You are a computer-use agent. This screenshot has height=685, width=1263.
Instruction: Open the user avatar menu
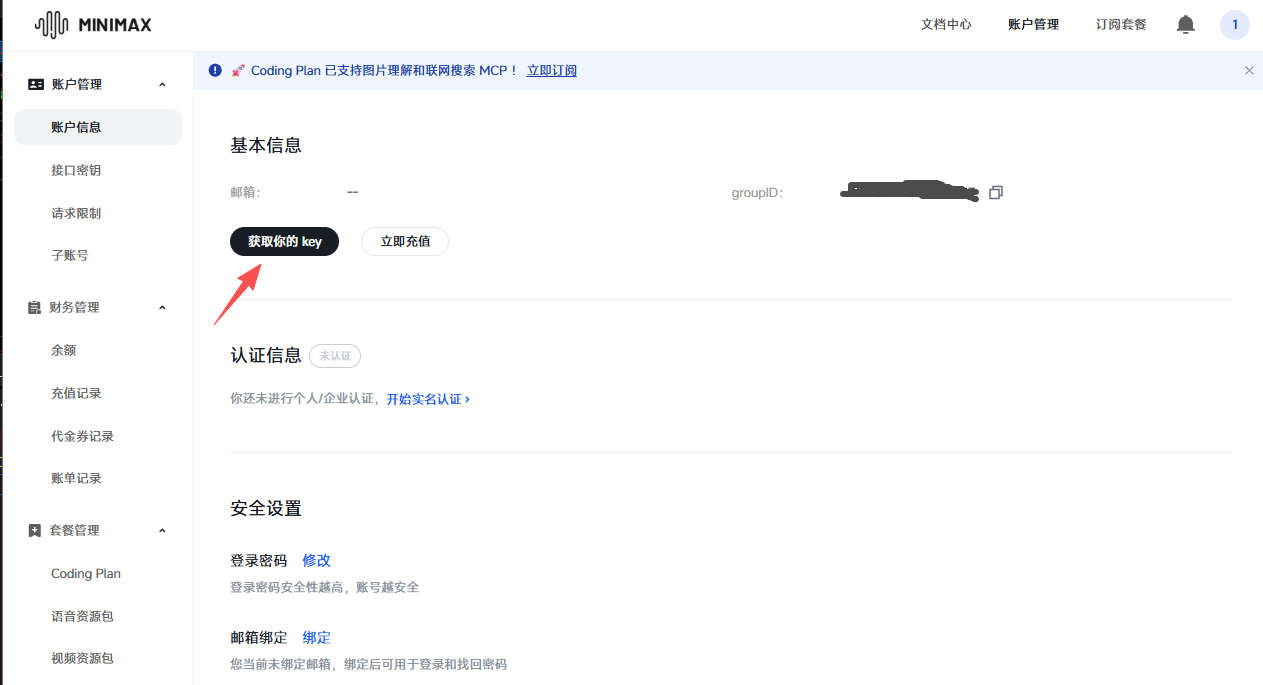[1234, 24]
